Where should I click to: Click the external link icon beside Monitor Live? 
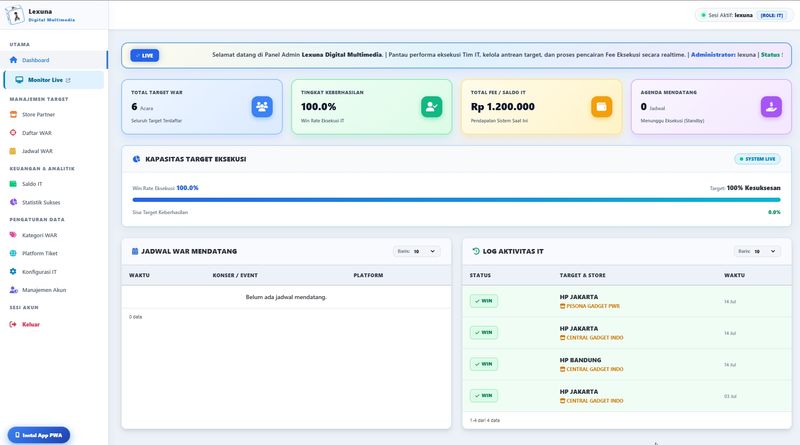(68, 80)
